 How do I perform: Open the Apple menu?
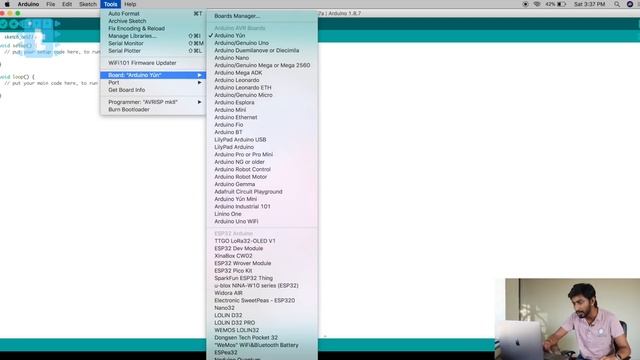[7, 4]
